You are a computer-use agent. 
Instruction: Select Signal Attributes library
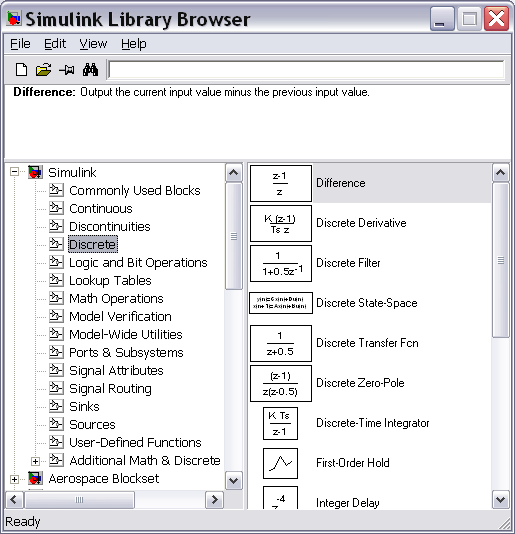click(x=116, y=371)
